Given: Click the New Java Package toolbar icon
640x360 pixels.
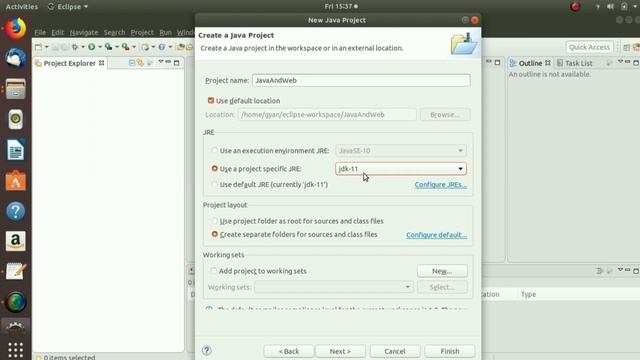Looking at the screenshot, I should pyautogui.click(x=145, y=47).
